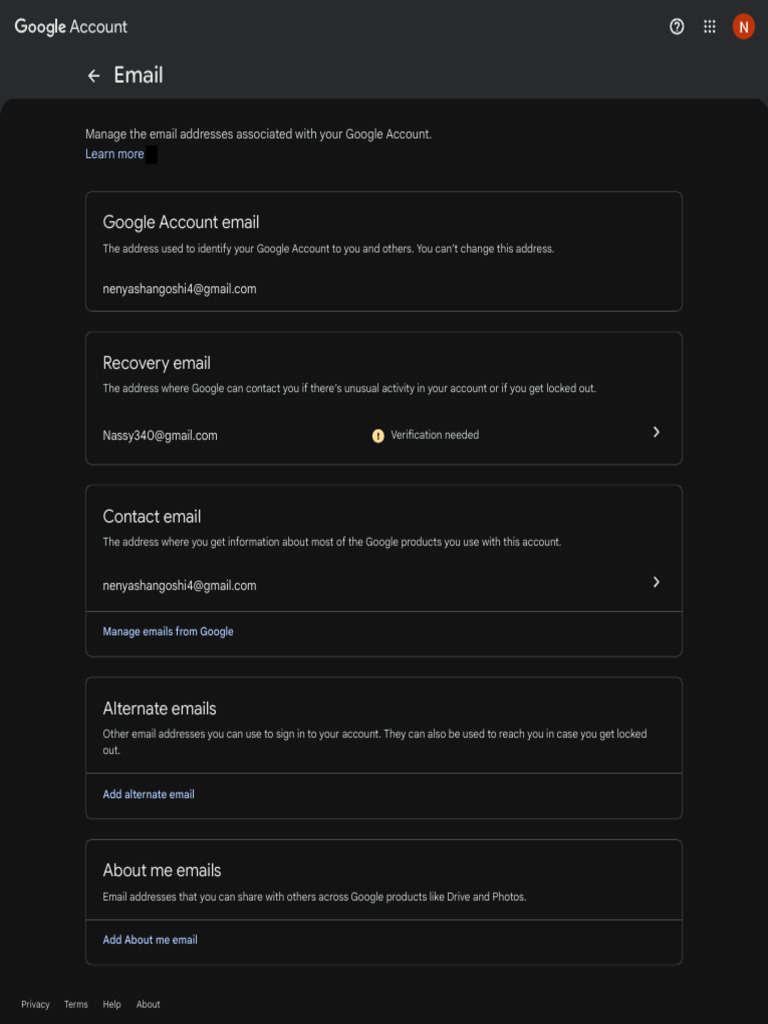This screenshot has height=1024, width=768.
Task: Open the Learn more link
Action: [114, 154]
